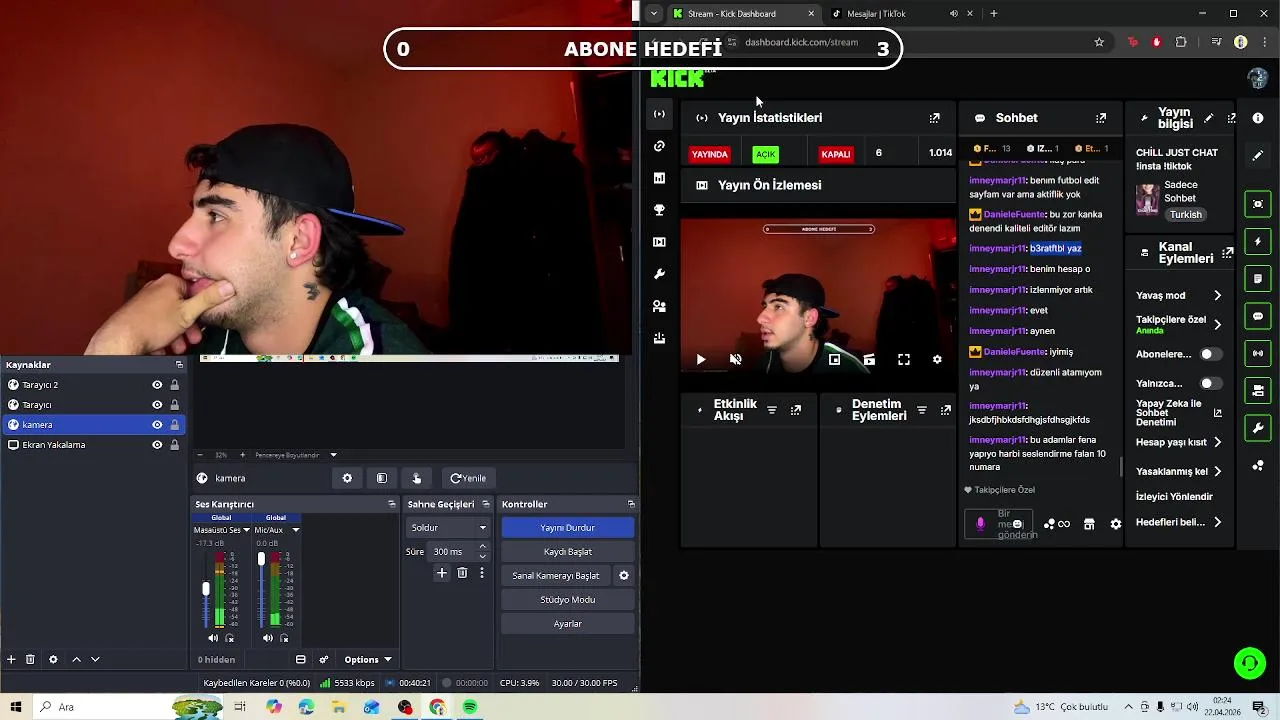Open virtual camera settings gear icon
The height and width of the screenshot is (720, 1280).
click(624, 576)
